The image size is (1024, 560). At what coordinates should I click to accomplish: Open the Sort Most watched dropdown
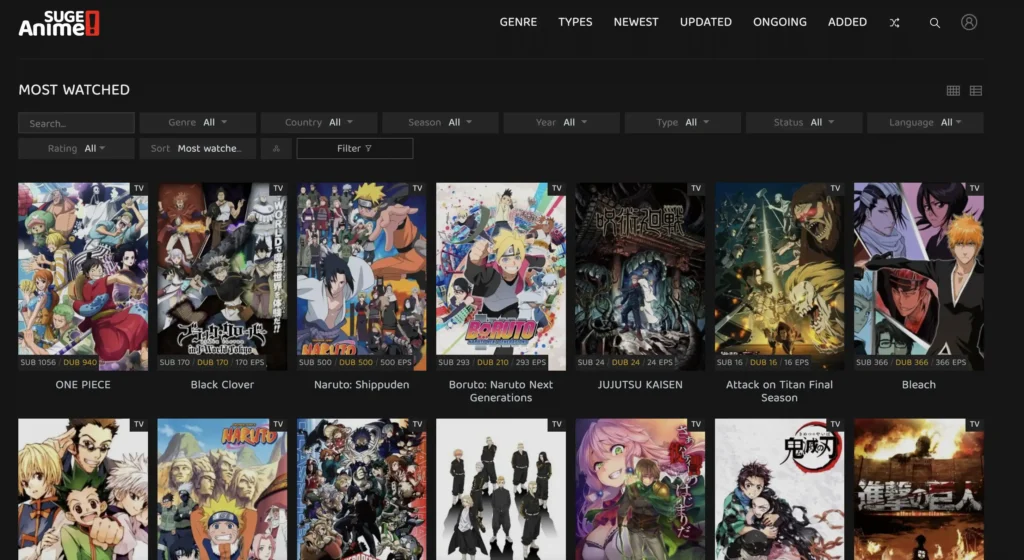(x=198, y=149)
